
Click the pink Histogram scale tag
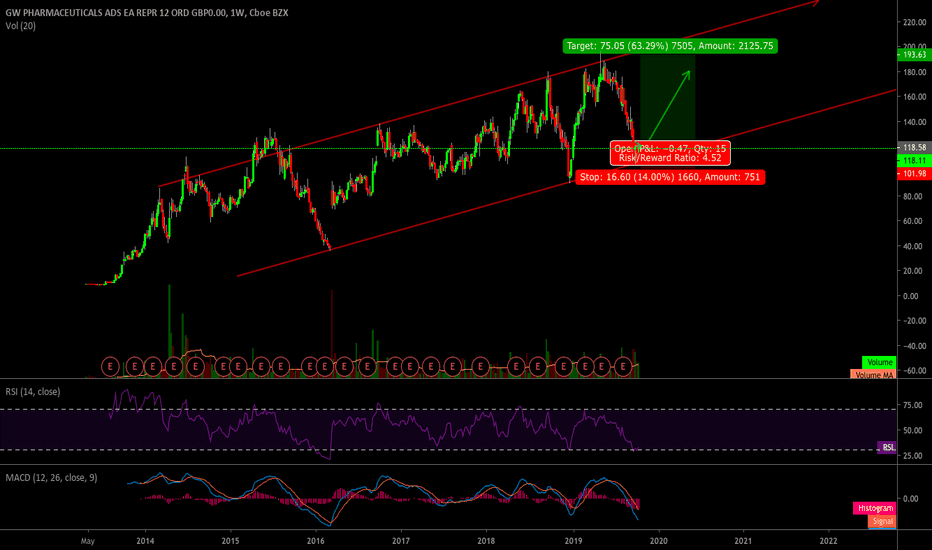pos(875,508)
